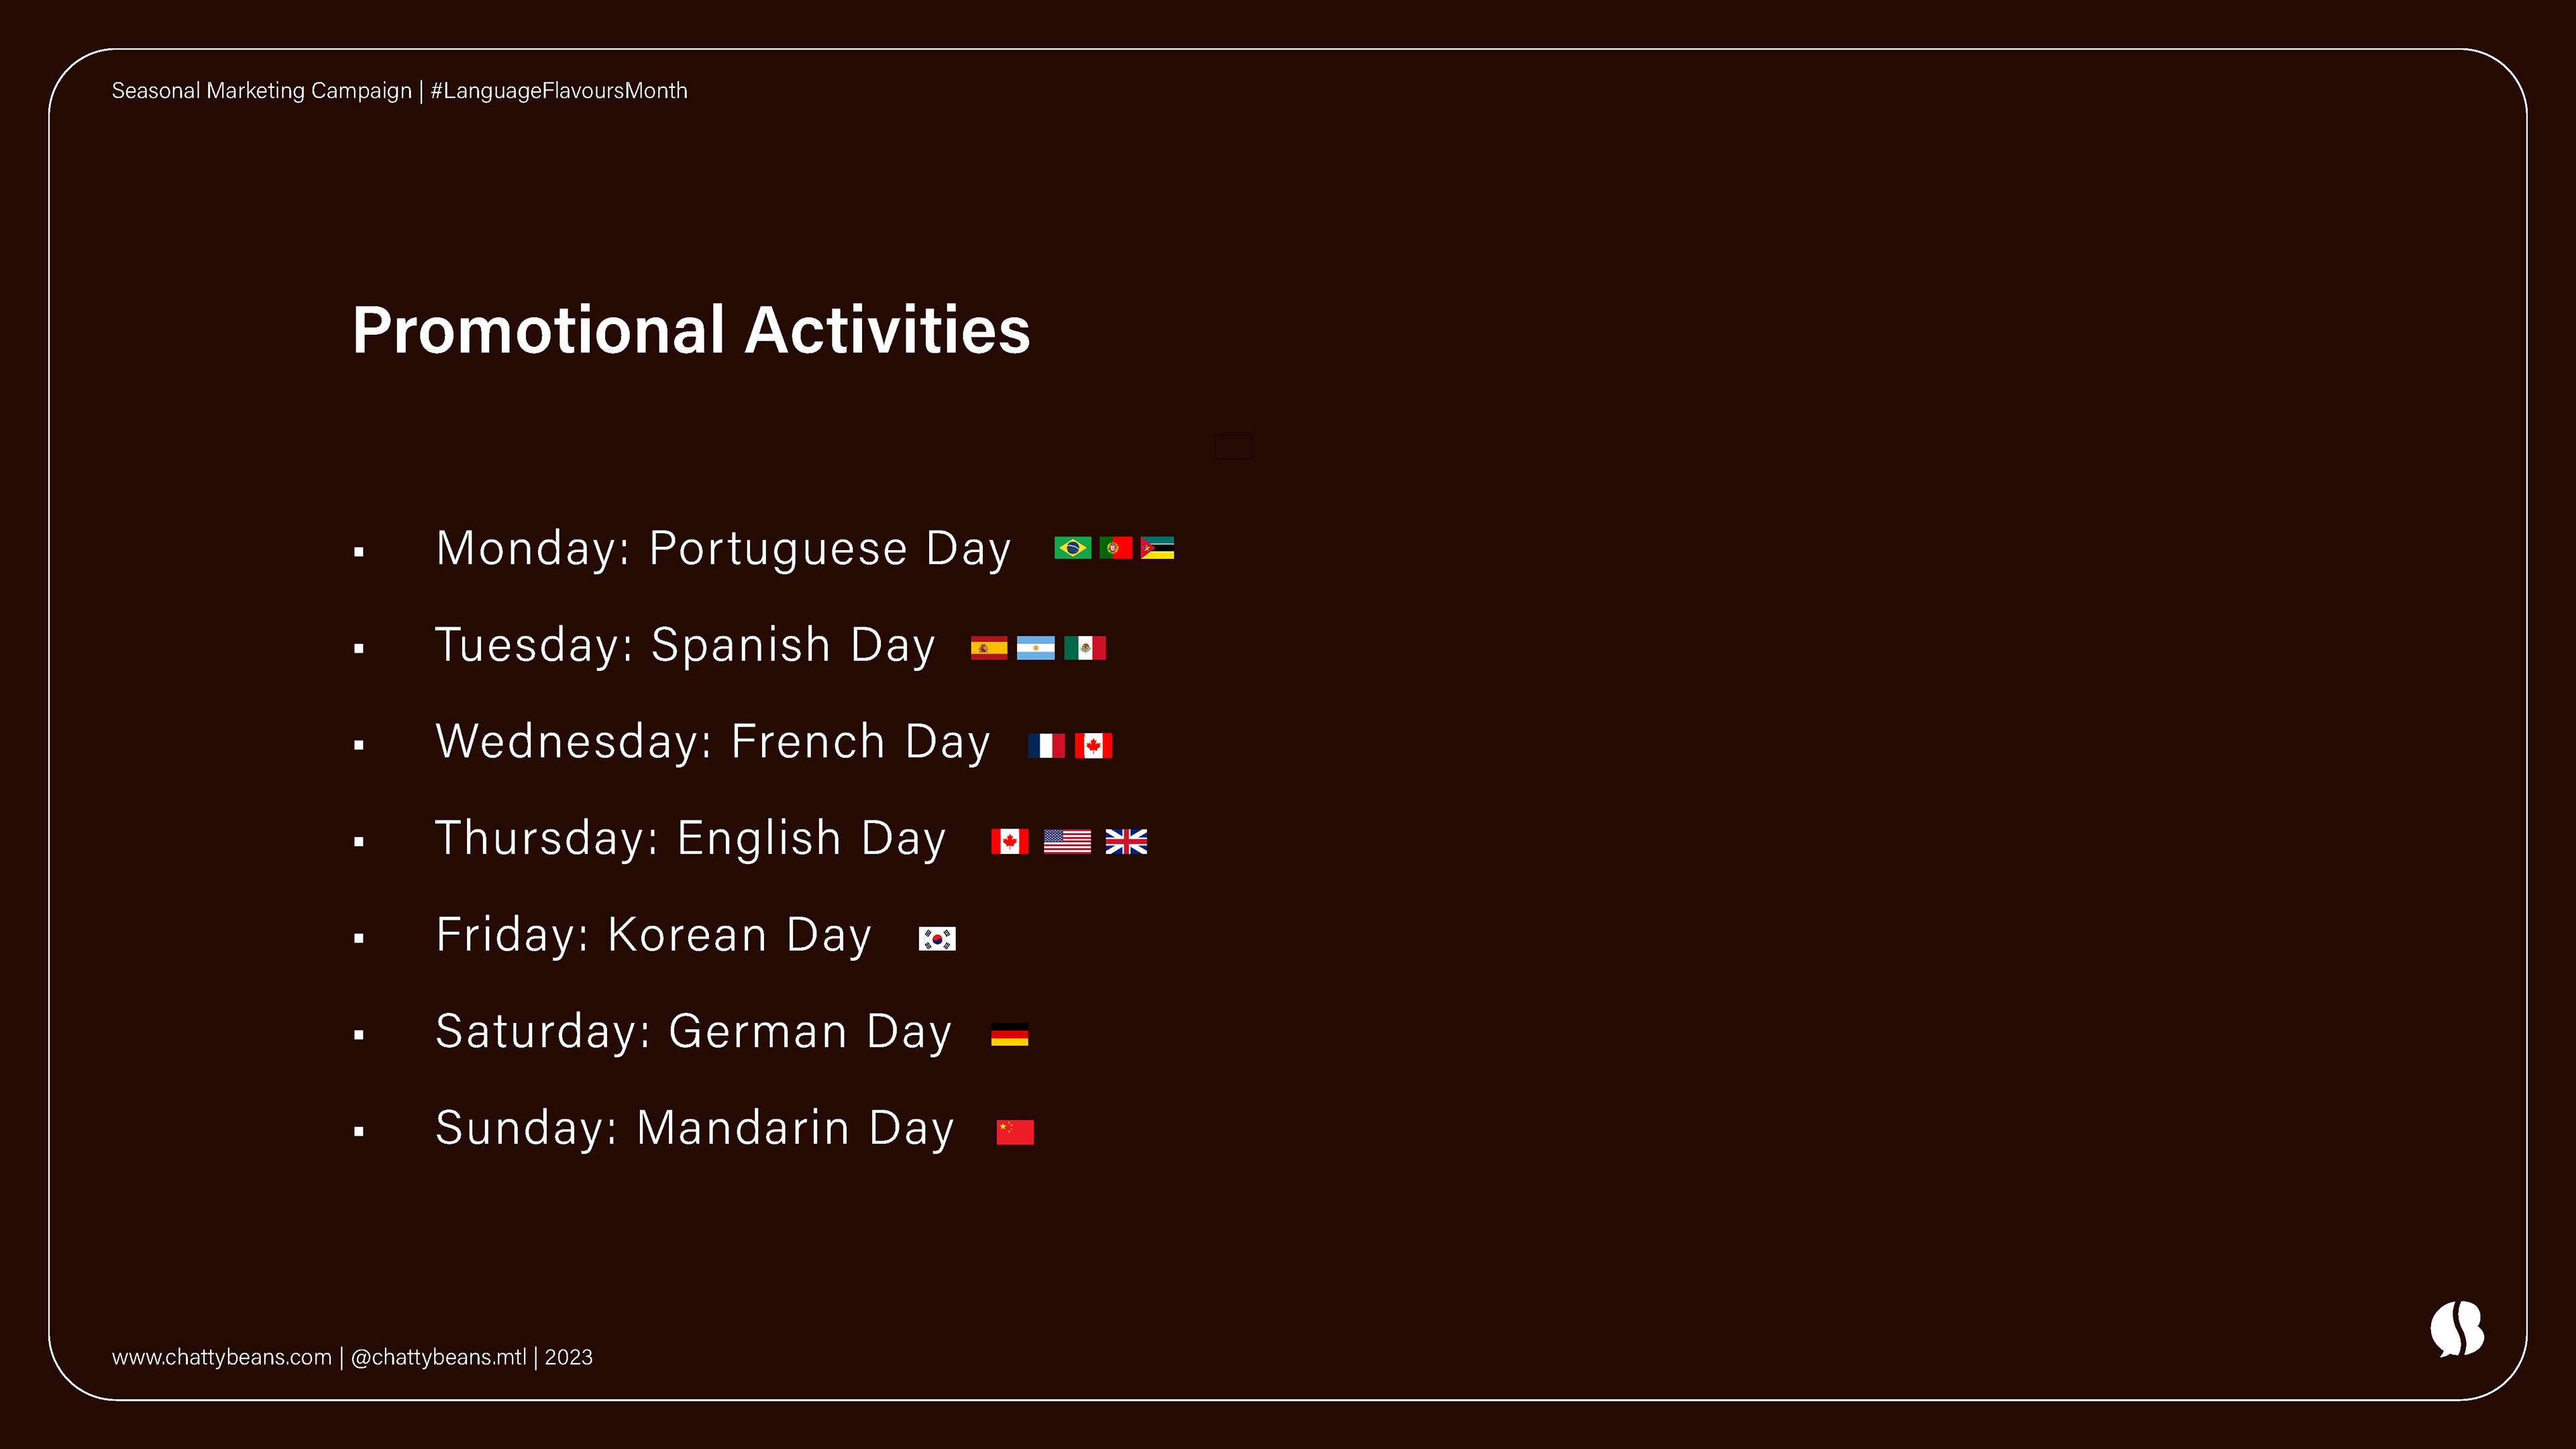Click the Brazil flag beside Portuguese Day

[1072, 548]
